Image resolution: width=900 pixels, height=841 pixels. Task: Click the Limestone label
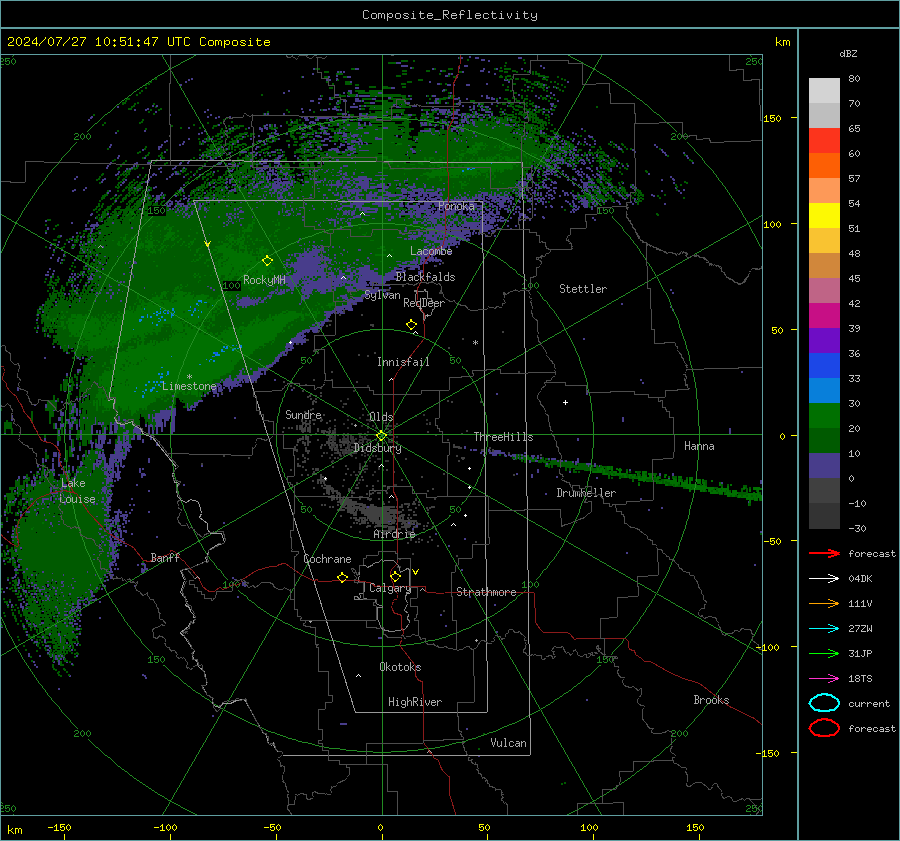coord(189,386)
